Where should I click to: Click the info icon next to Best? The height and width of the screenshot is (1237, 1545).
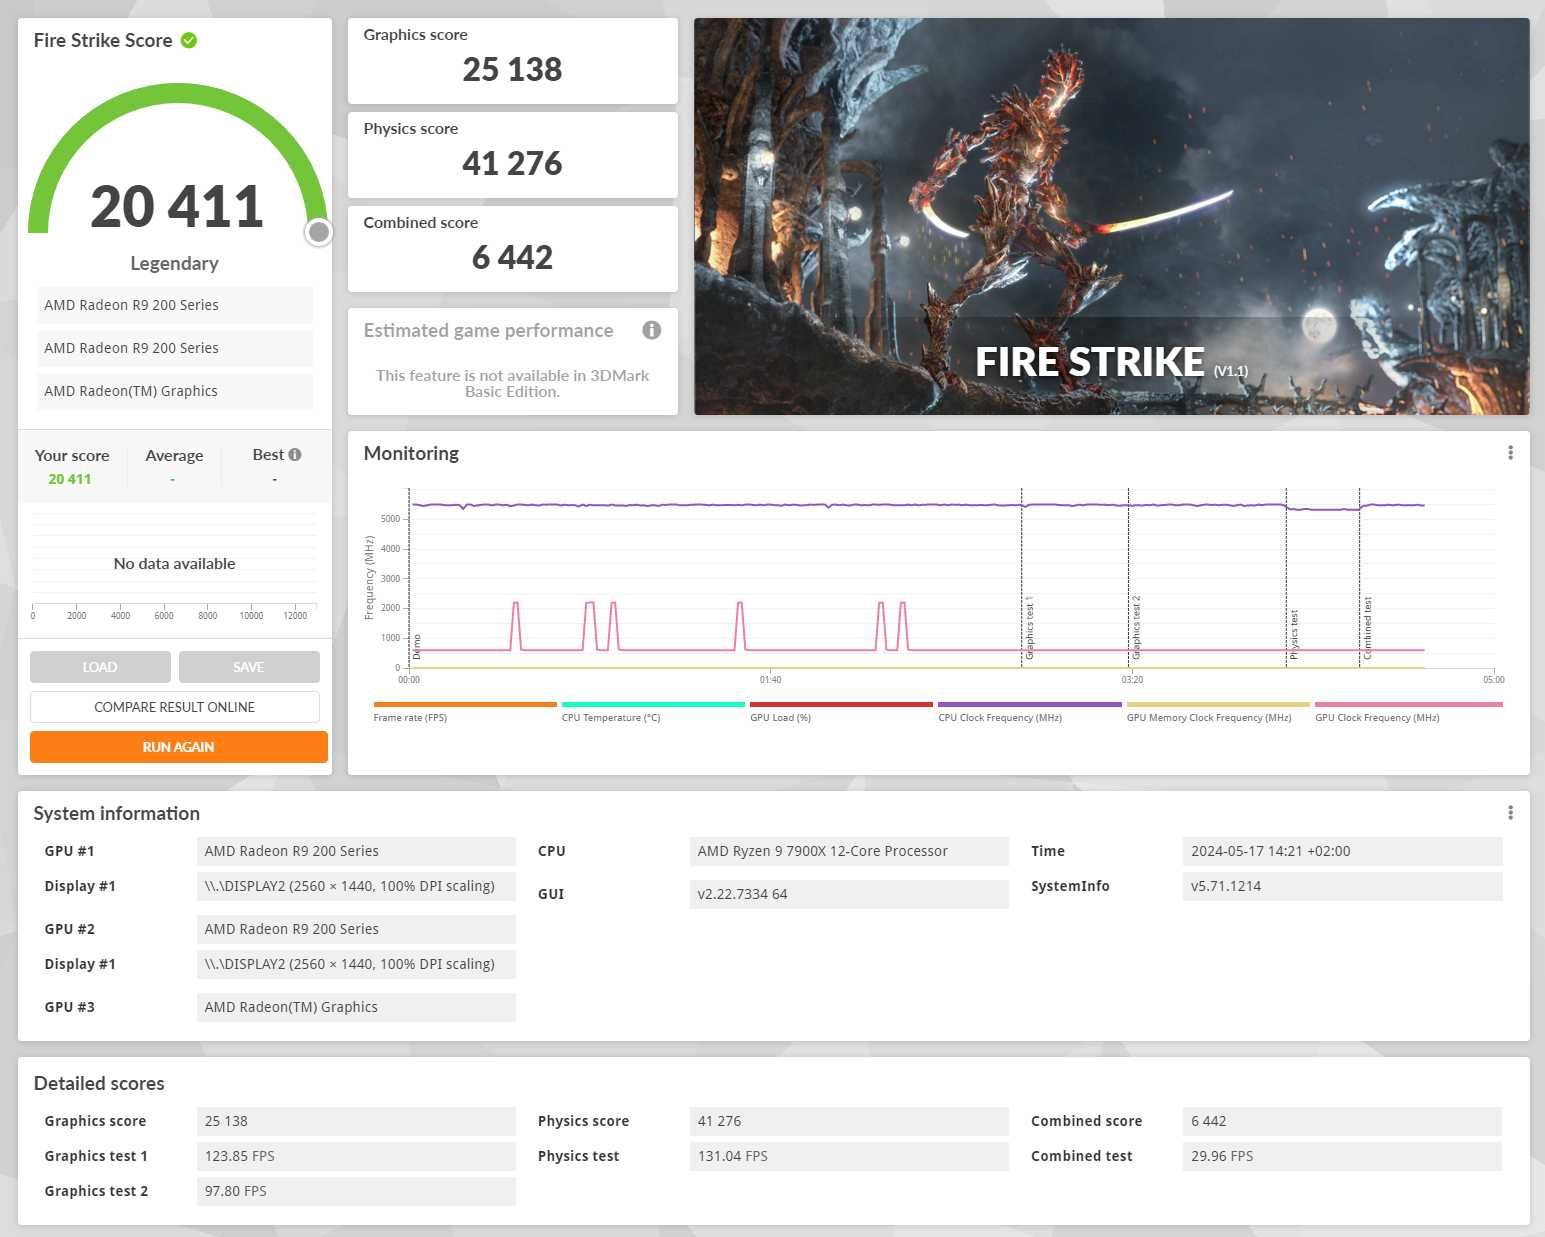(295, 454)
